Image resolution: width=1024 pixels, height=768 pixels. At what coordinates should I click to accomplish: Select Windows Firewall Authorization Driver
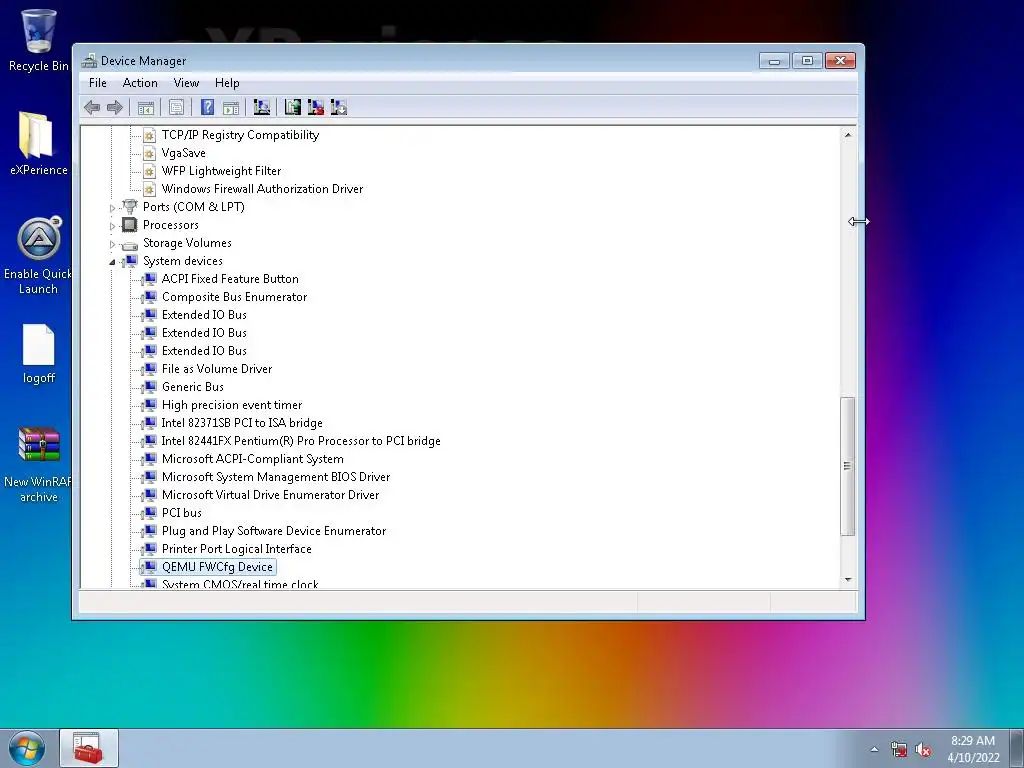tap(262, 189)
